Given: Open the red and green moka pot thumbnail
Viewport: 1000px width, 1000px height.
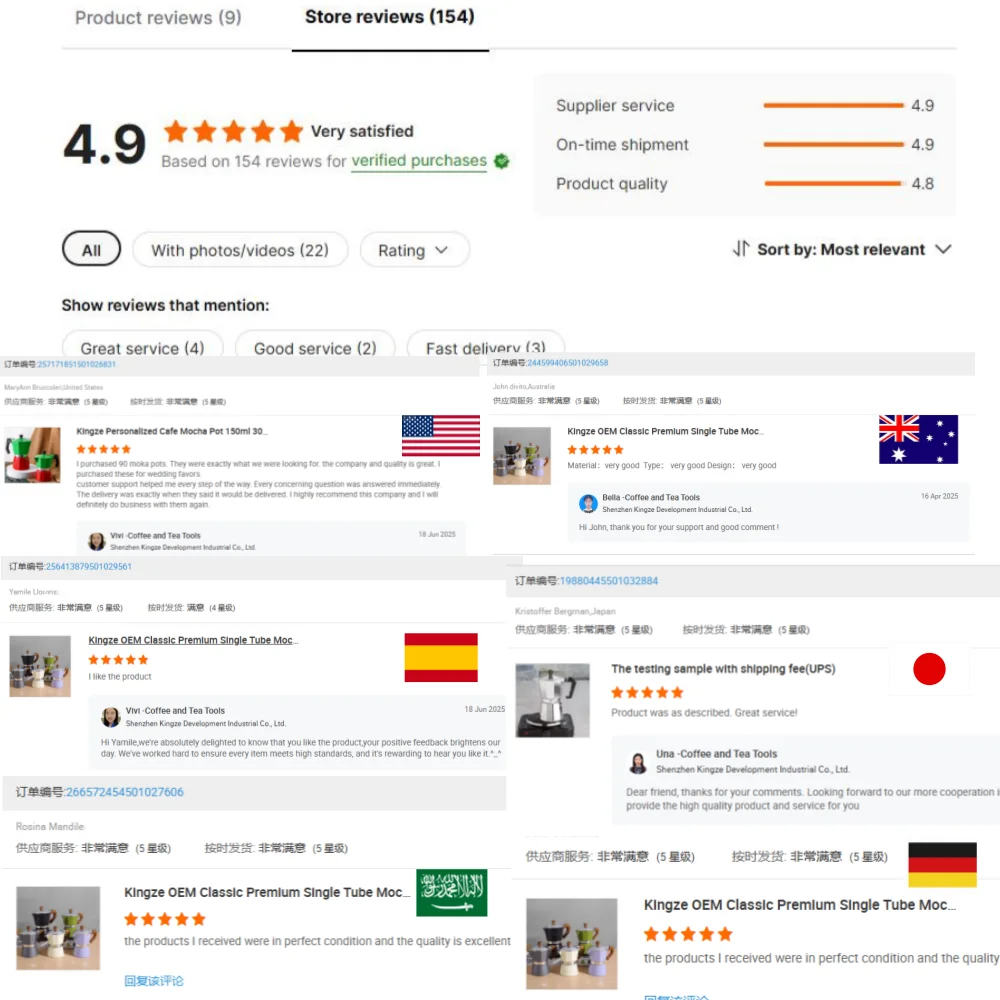Looking at the screenshot, I should click(x=33, y=455).
